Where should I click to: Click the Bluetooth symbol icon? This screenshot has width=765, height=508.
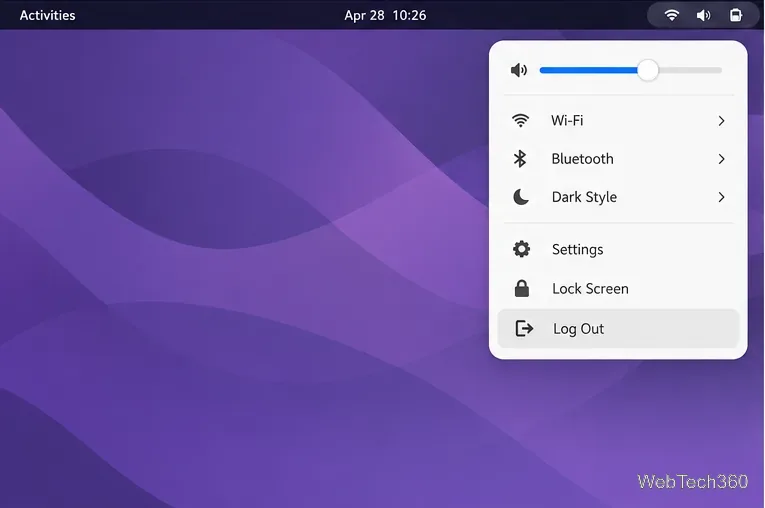pos(520,159)
